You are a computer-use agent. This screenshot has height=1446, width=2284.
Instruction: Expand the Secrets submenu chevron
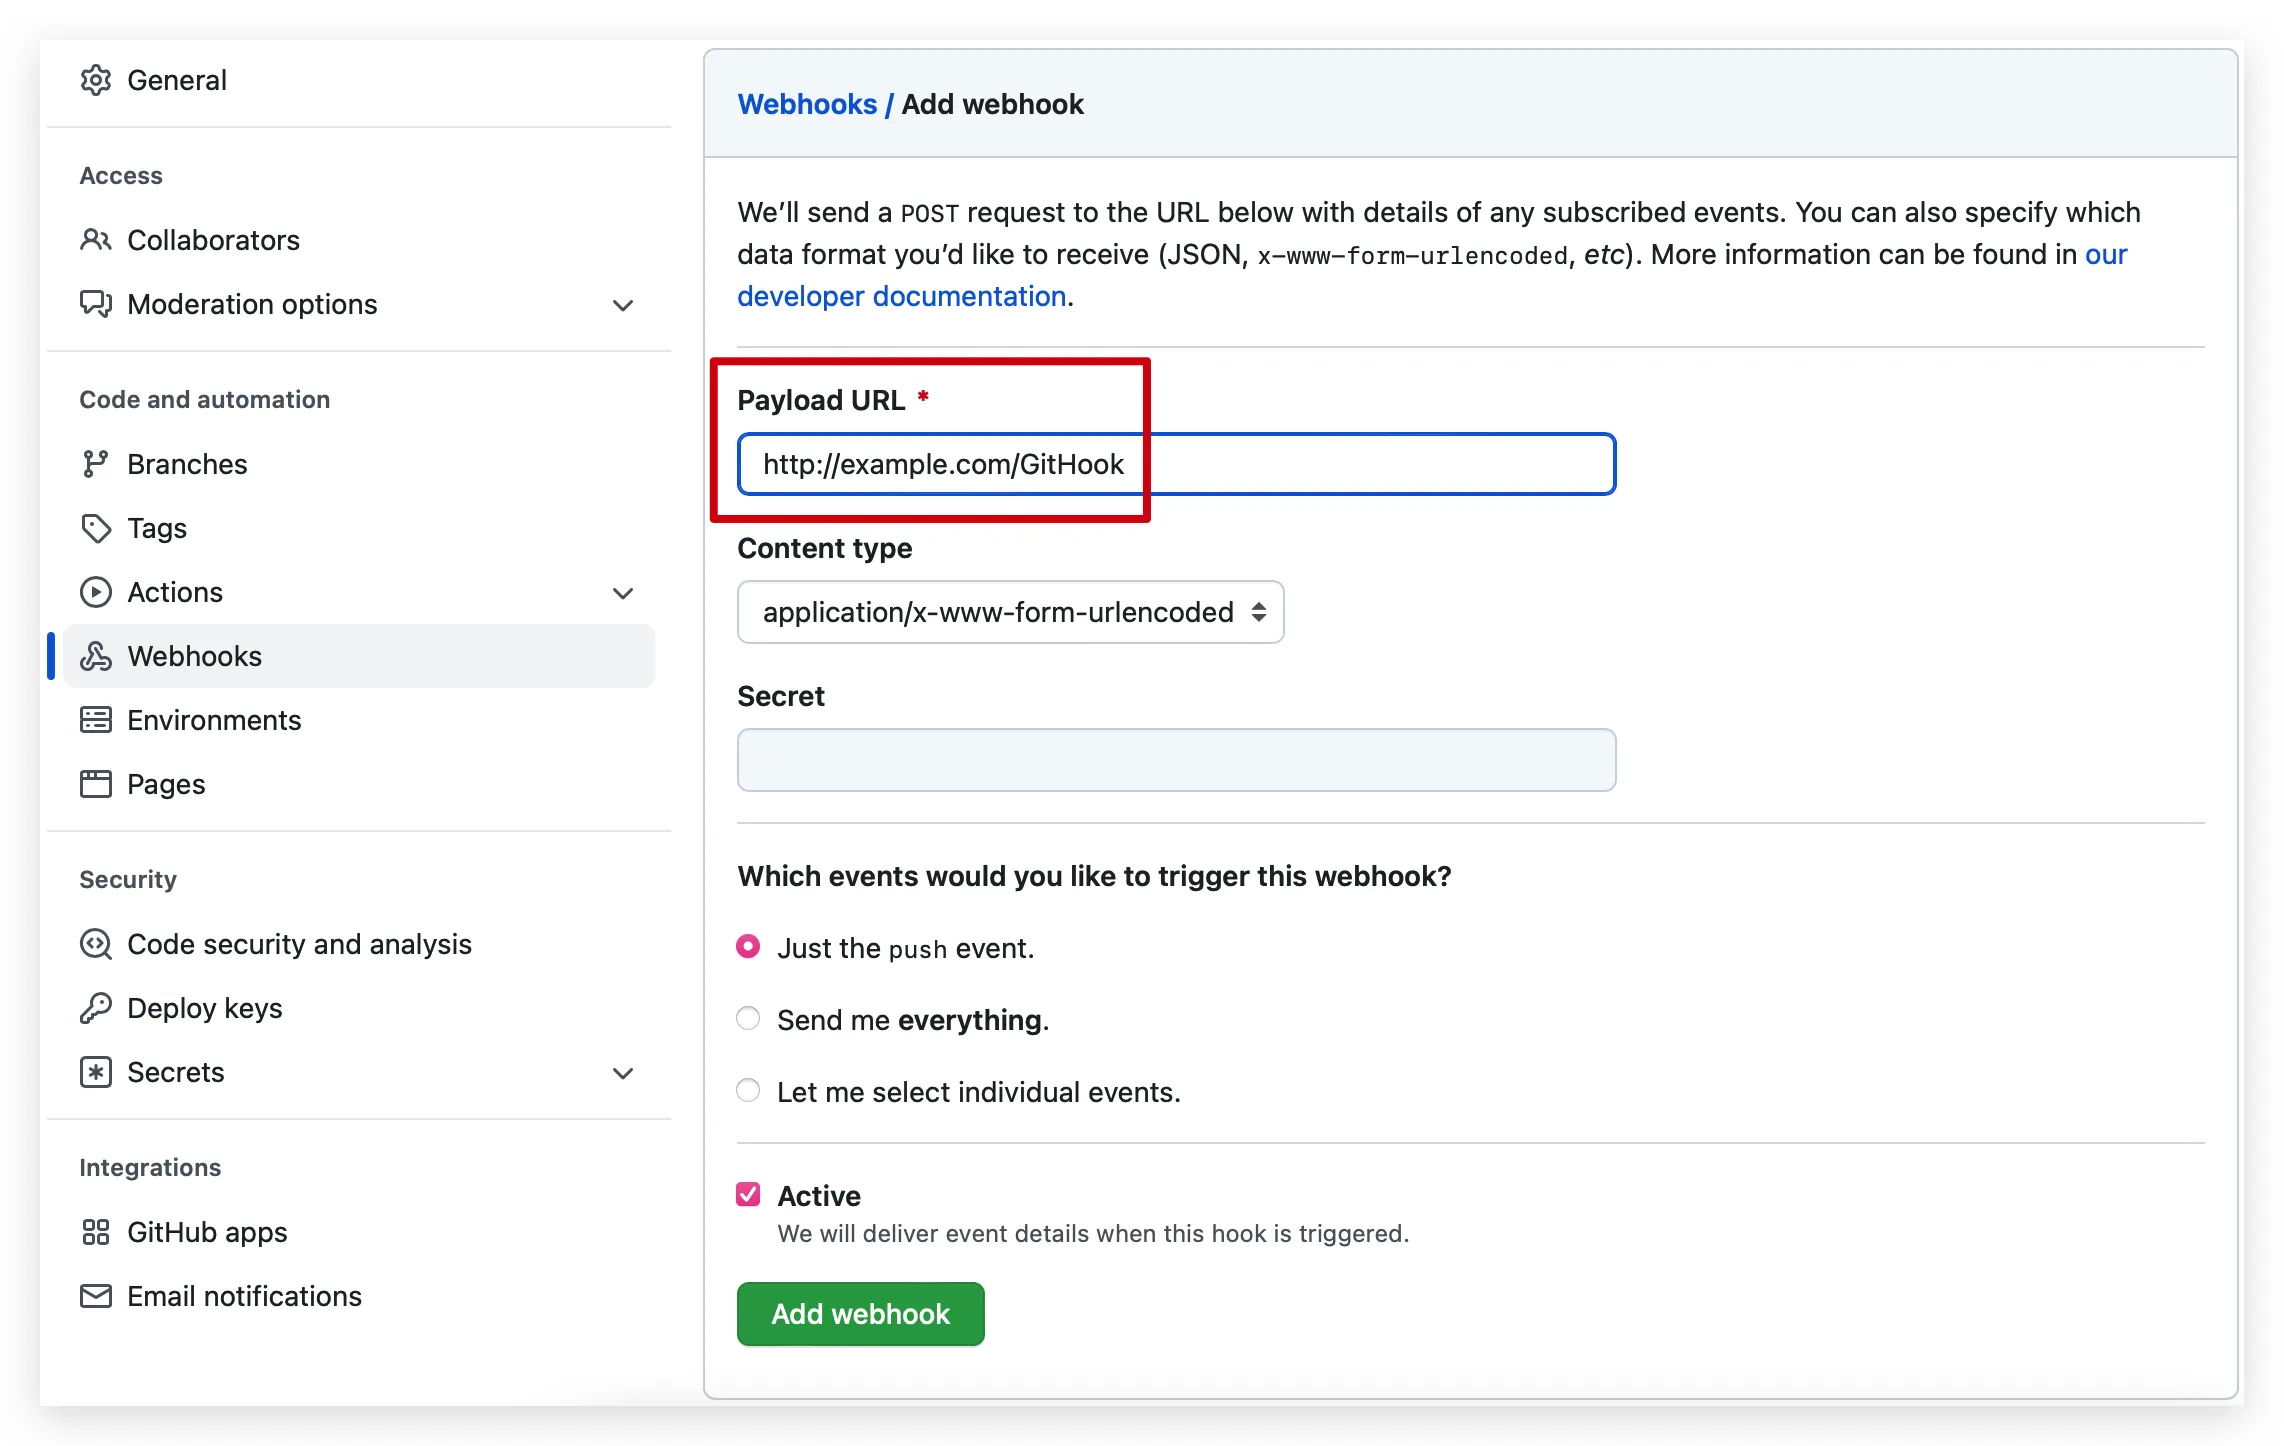623,1073
